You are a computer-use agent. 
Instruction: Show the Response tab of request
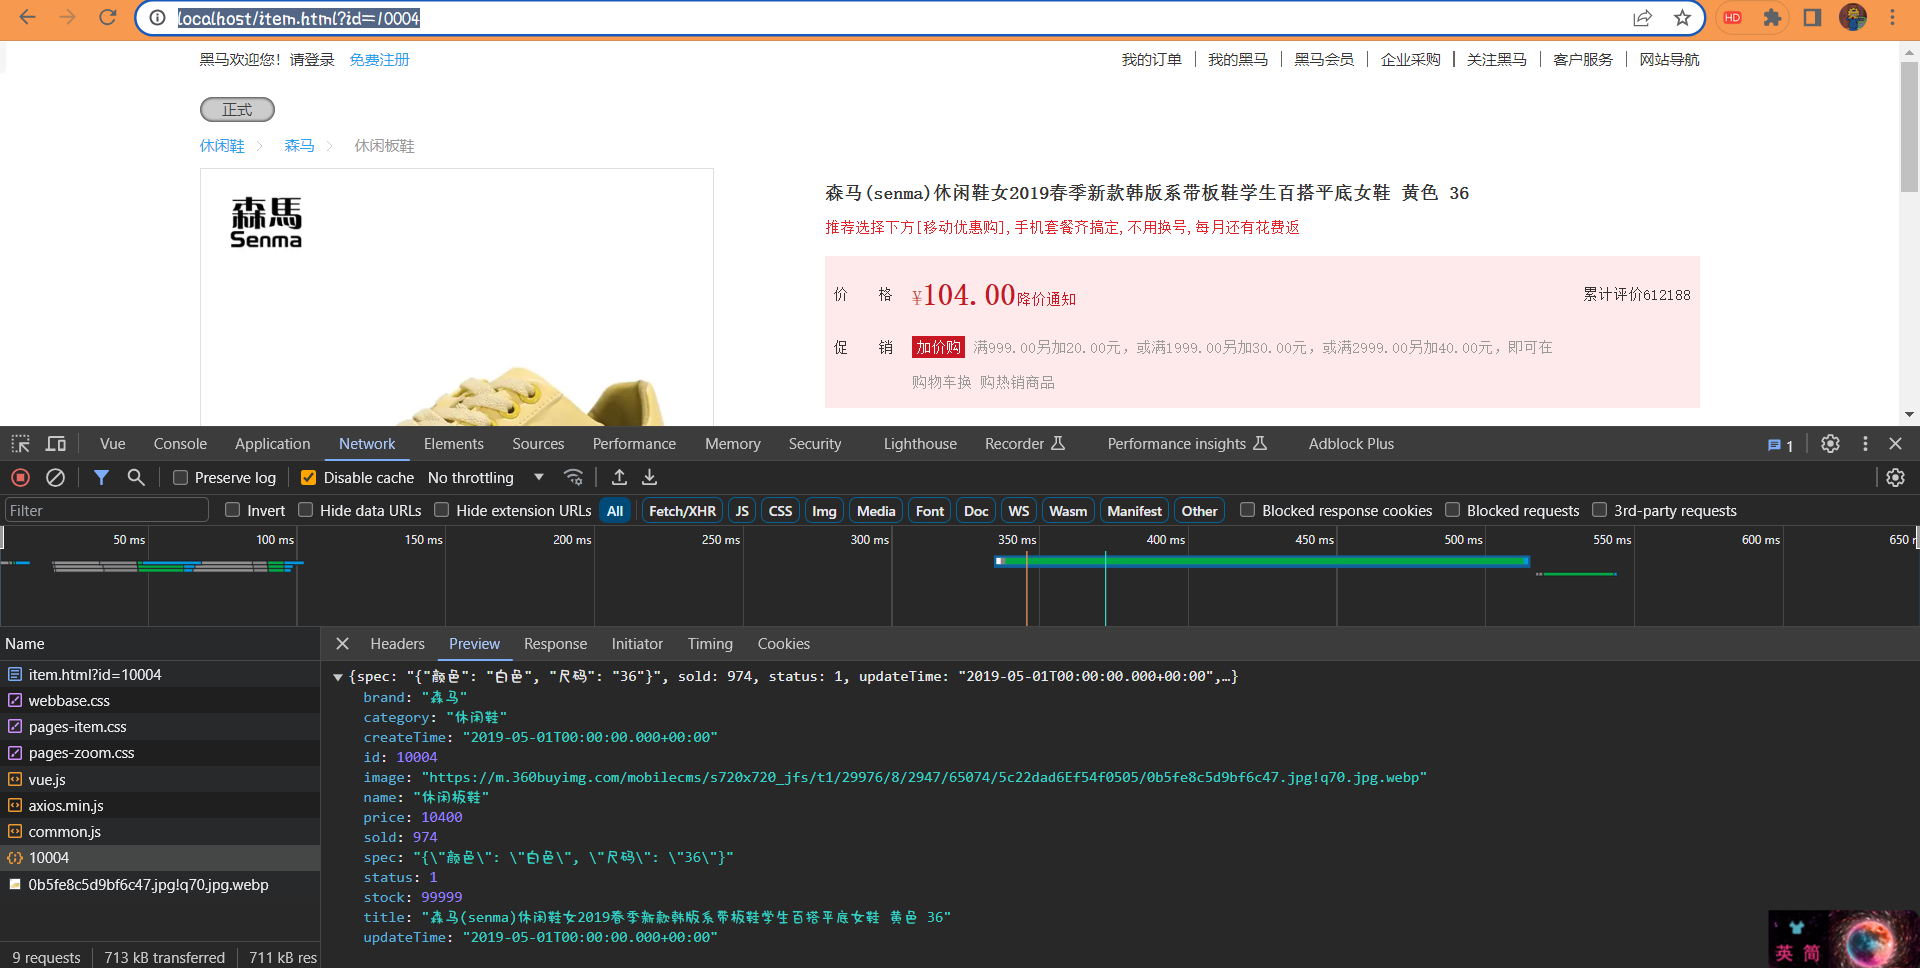tap(555, 644)
